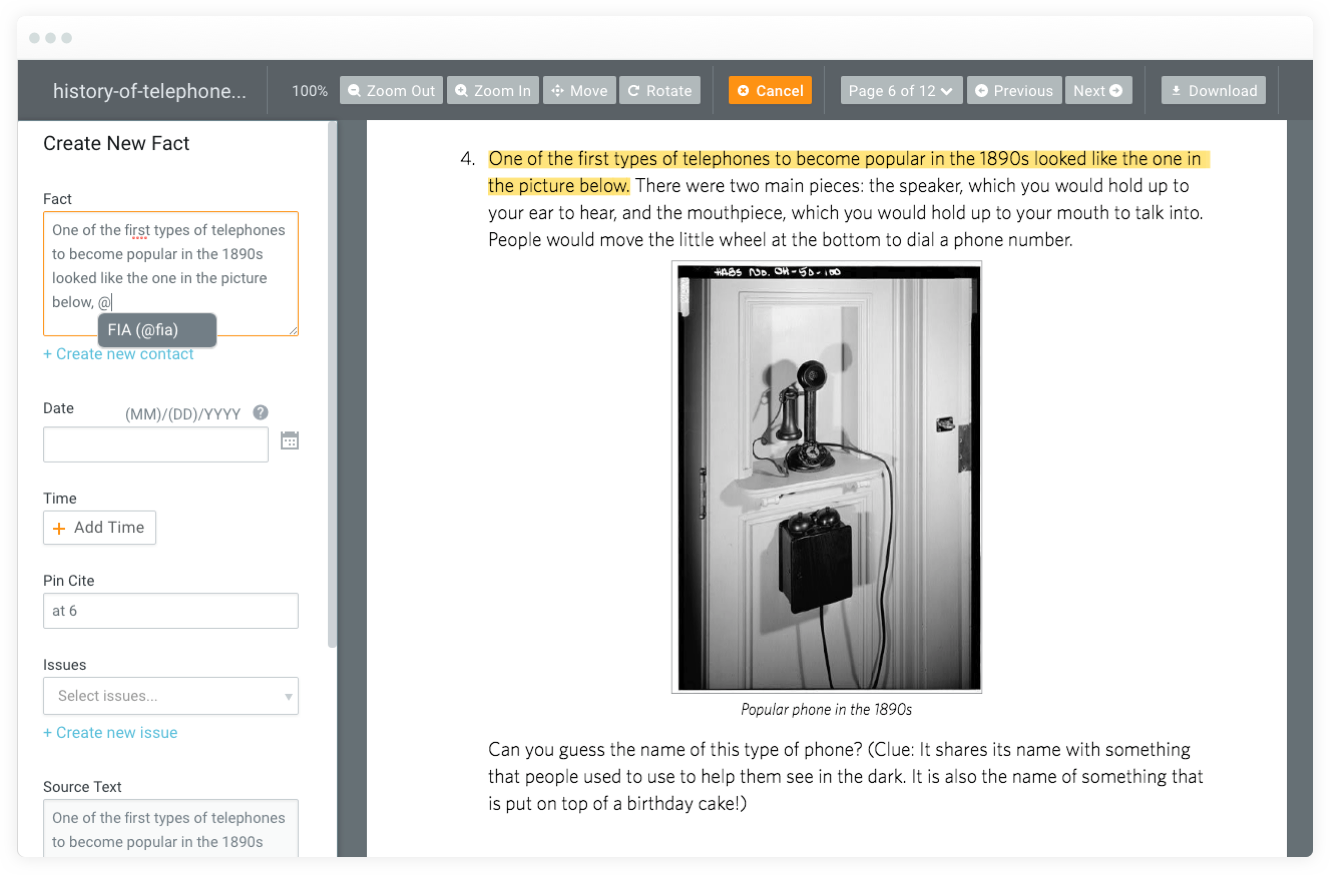1330x875 pixels.
Task: Click the date format help icon
Action: click(260, 412)
